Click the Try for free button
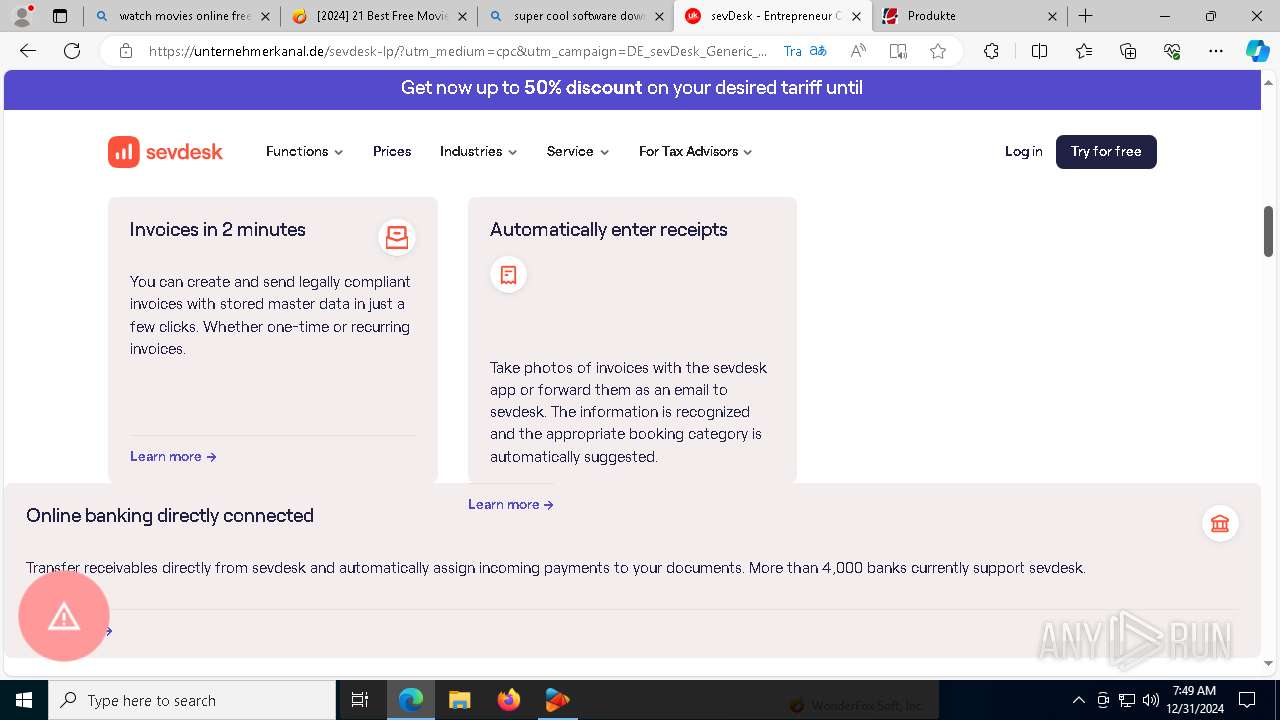 coord(1106,152)
